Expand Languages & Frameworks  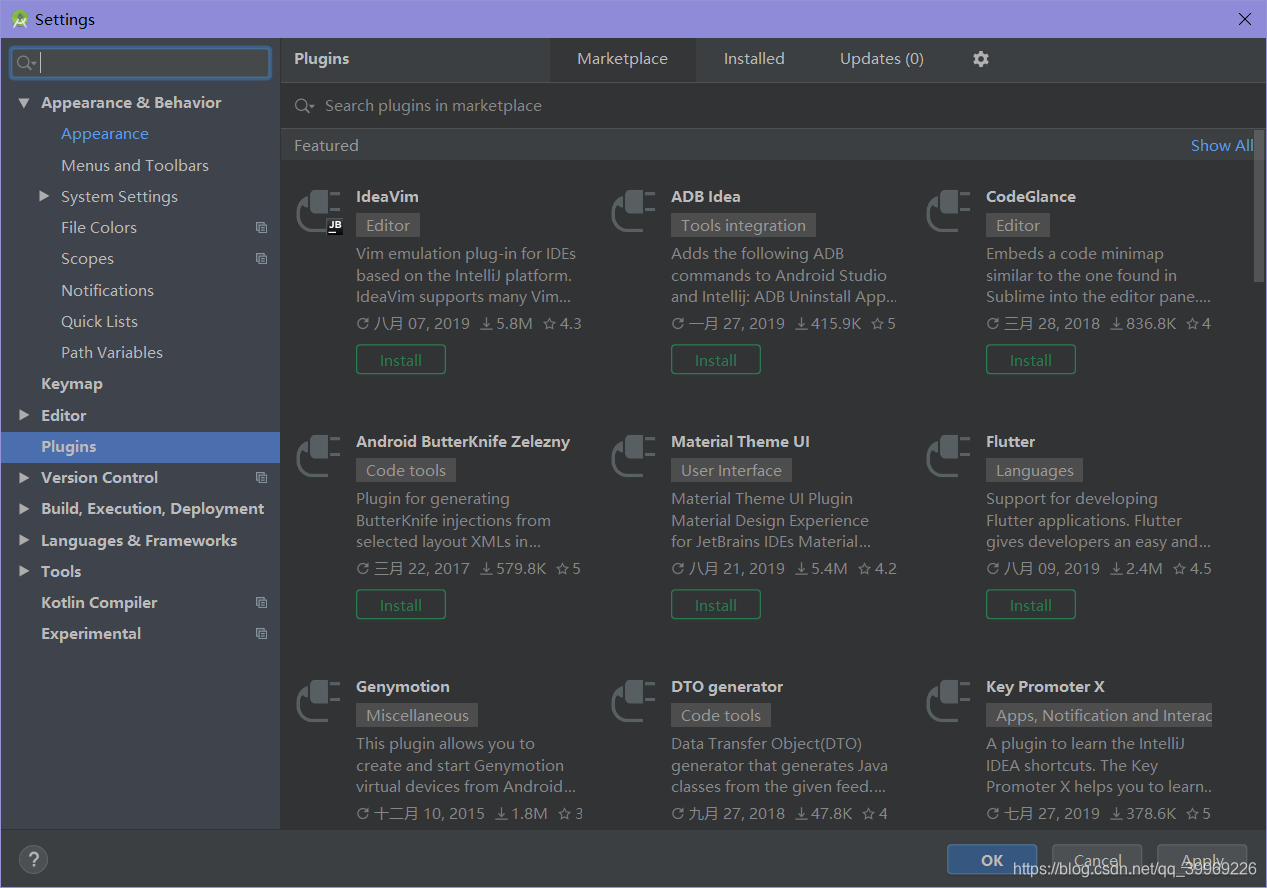pos(23,540)
